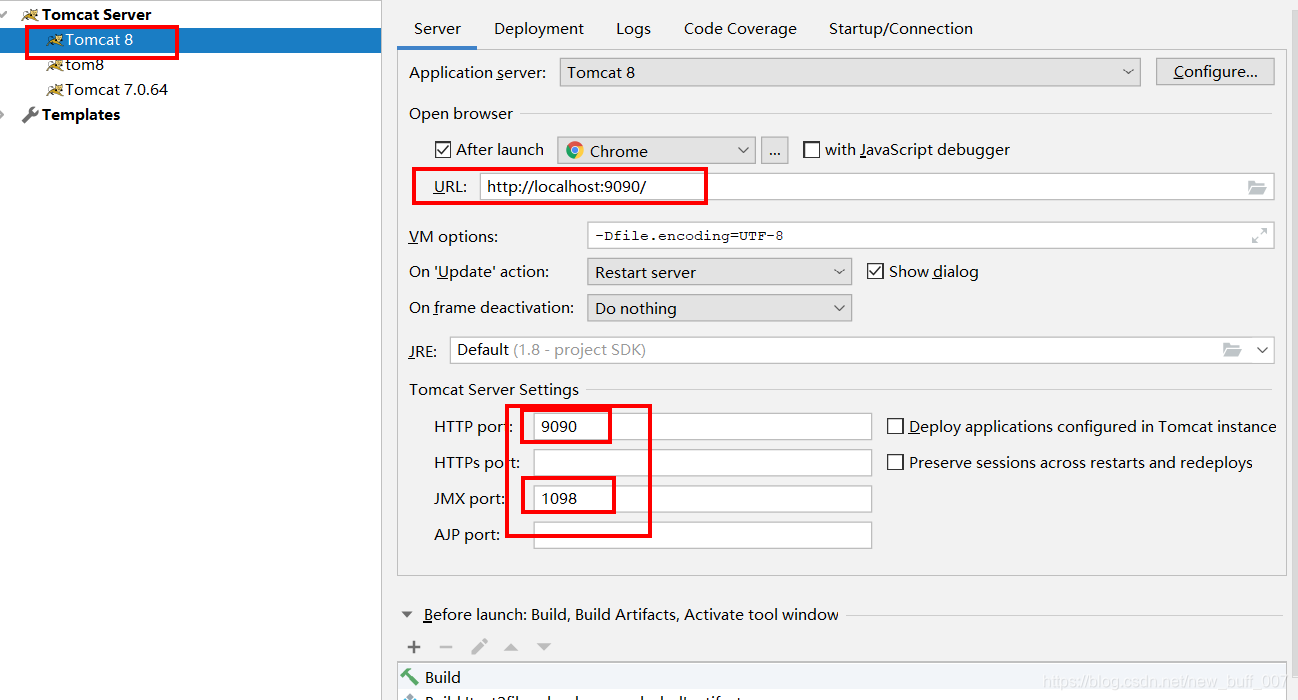The image size is (1298, 700).
Task: Click the Tomcat Server Settings heading
Action: 494,390
